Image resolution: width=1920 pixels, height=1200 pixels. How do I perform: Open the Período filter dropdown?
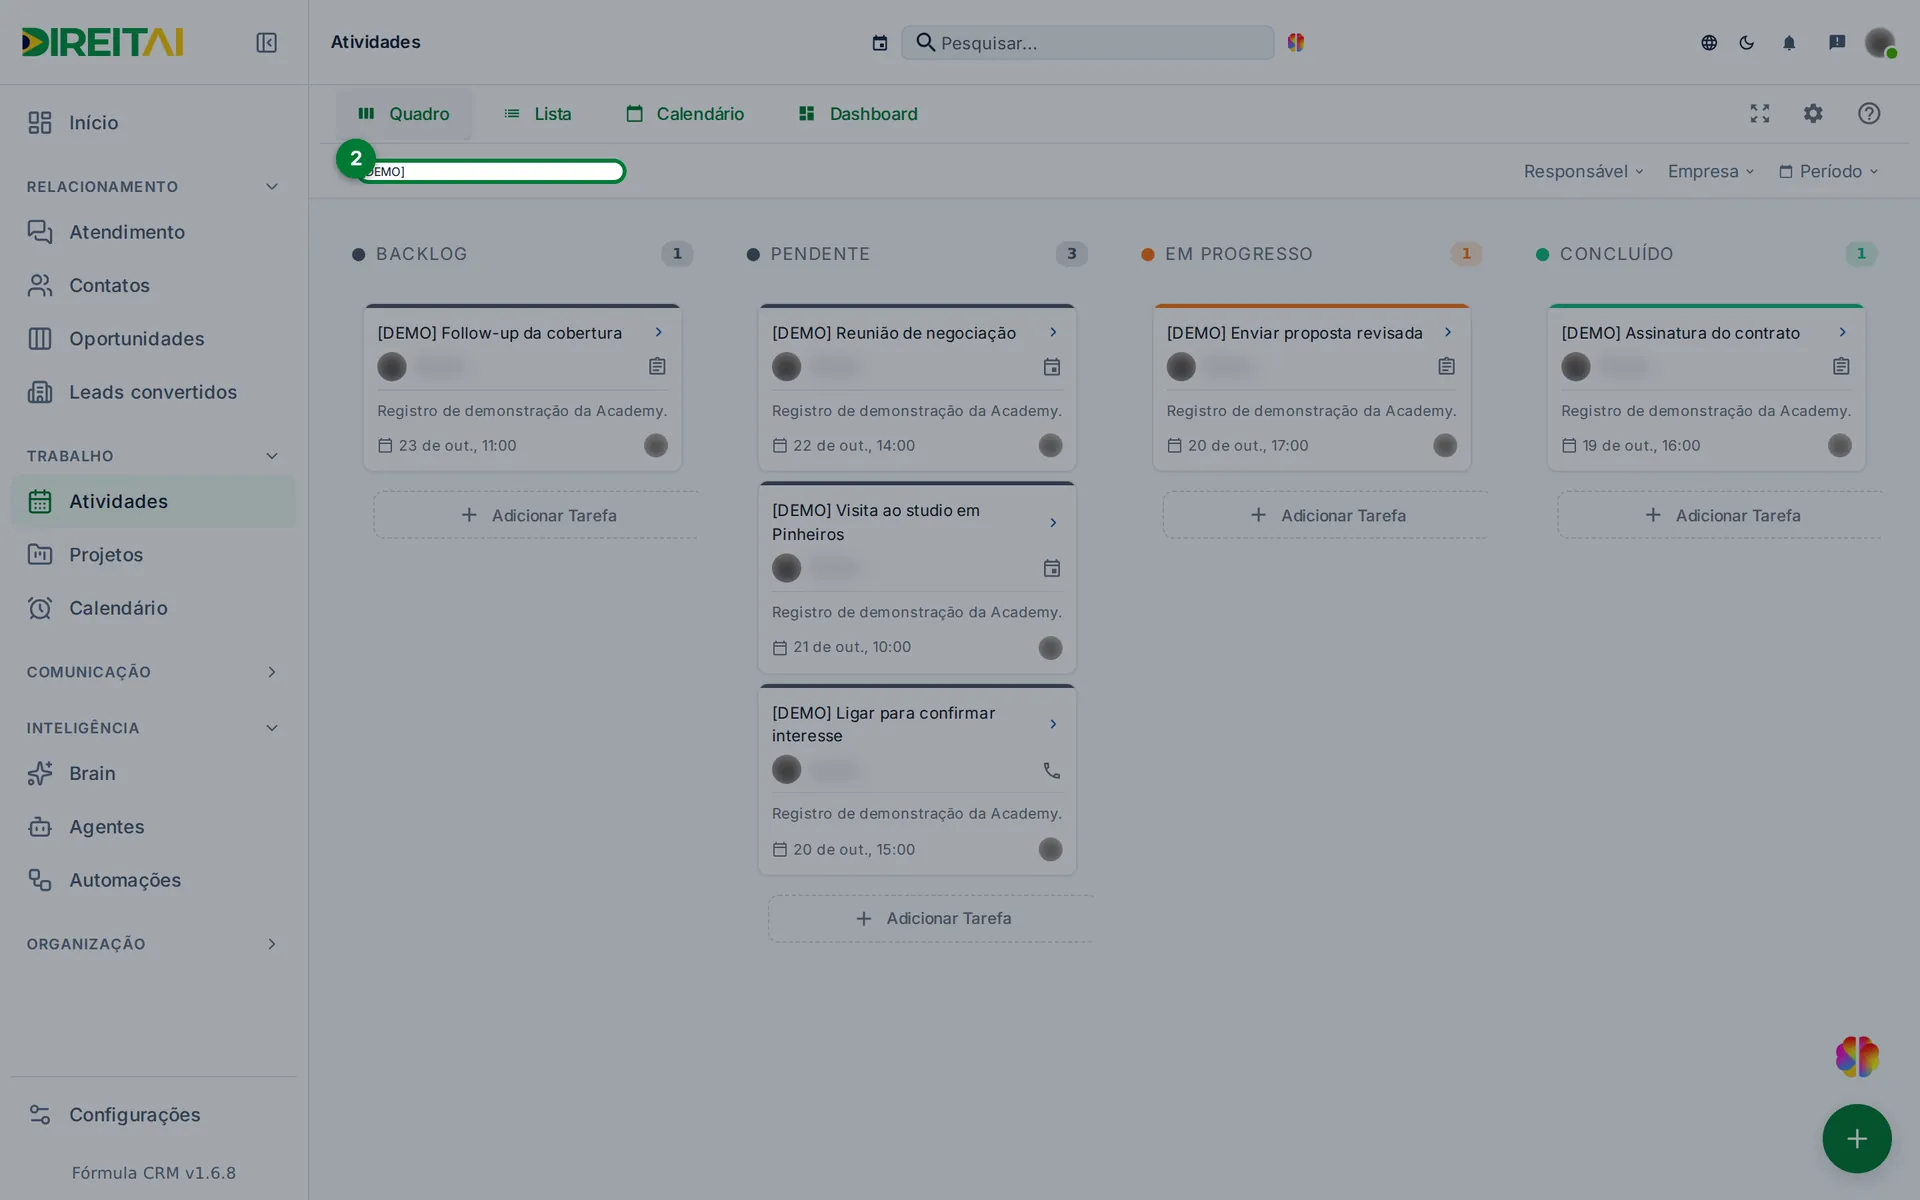tap(1828, 171)
